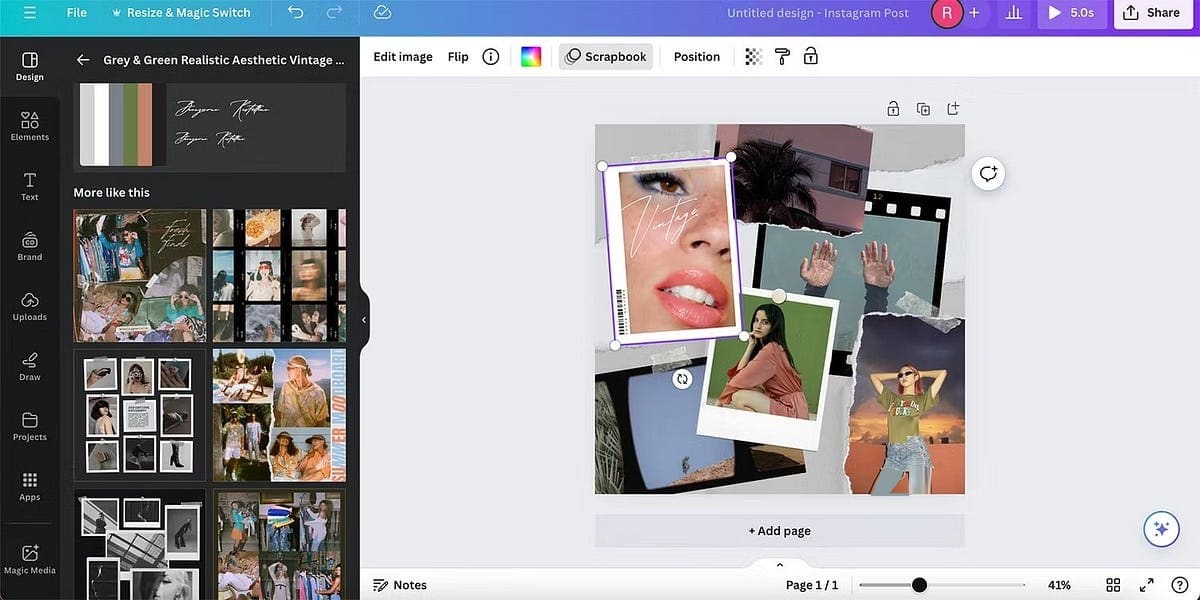This screenshot has width=1200, height=600.
Task: Open the Brand tab
Action: pyautogui.click(x=30, y=247)
